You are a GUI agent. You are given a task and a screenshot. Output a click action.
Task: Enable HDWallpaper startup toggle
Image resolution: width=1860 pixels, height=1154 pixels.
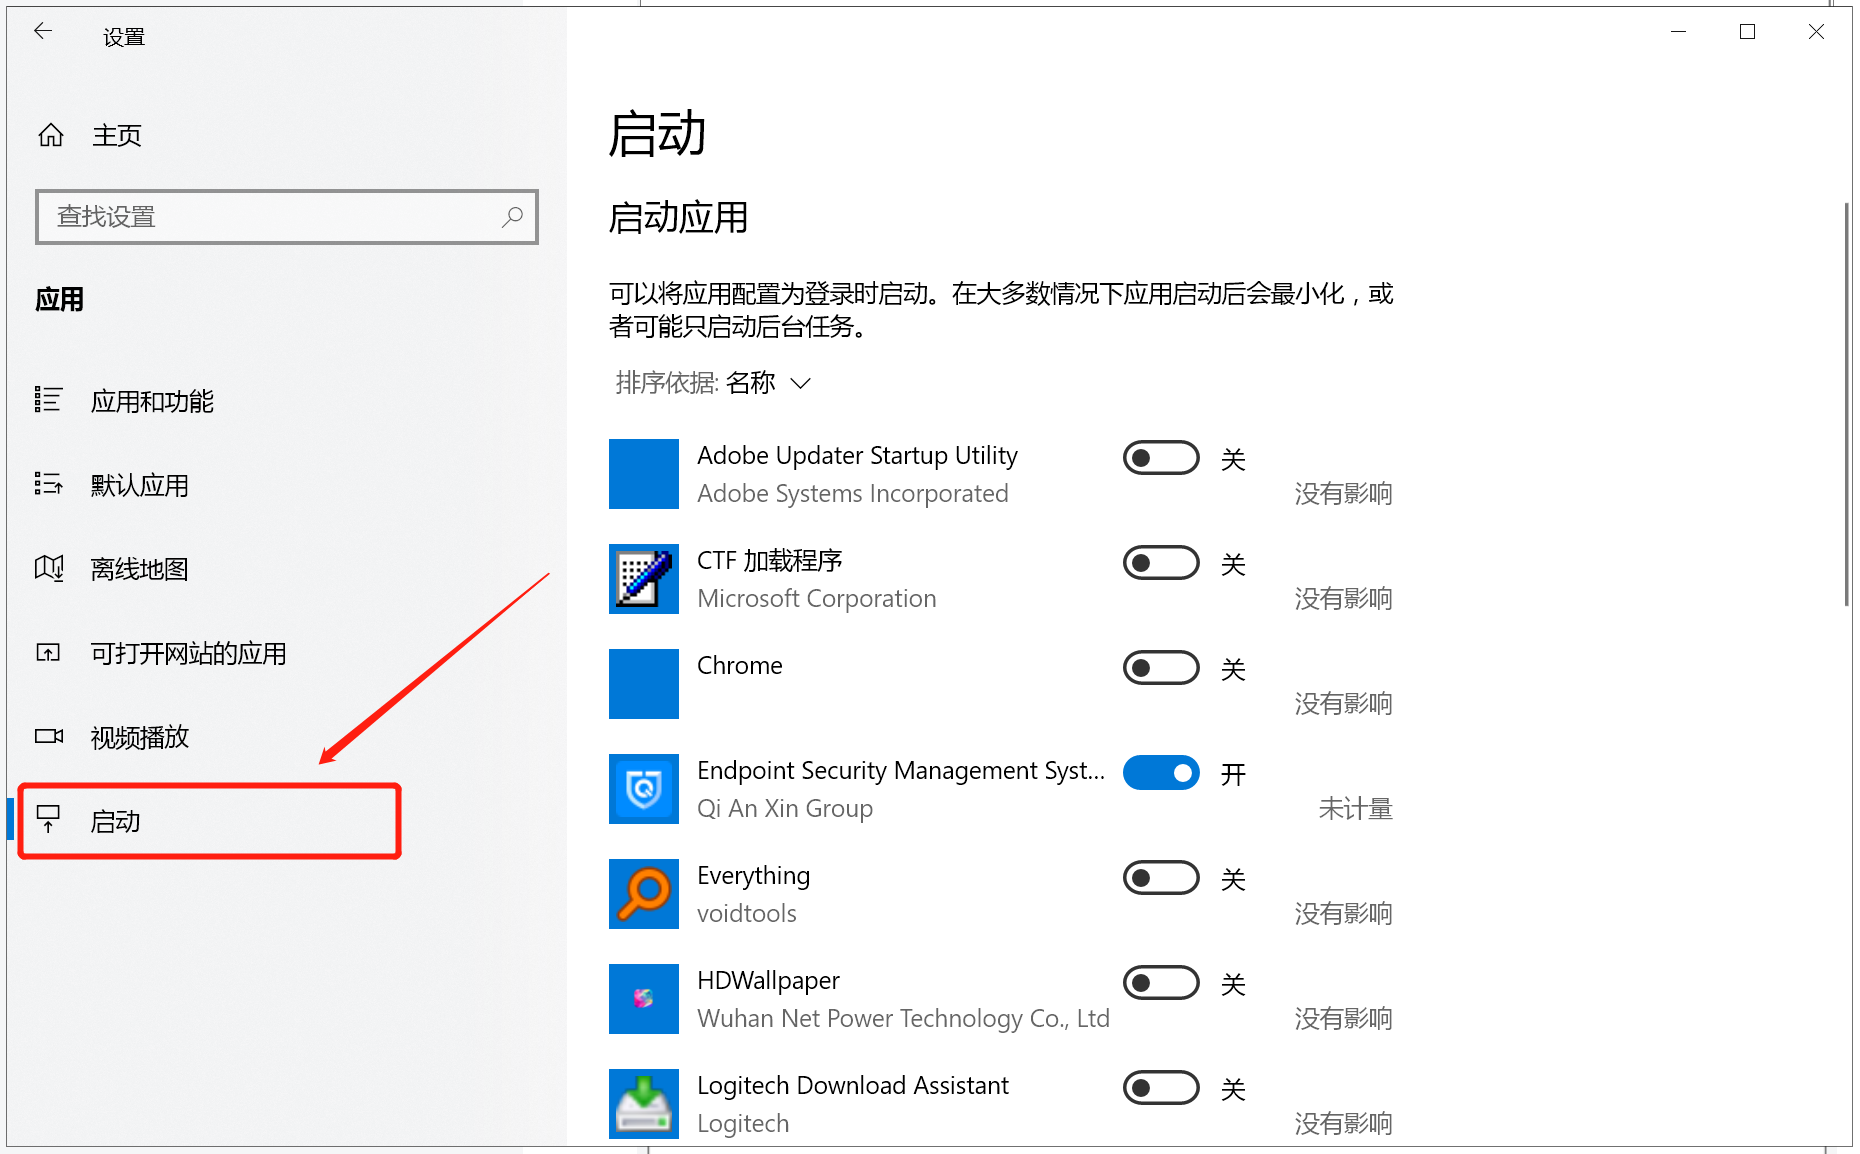click(x=1161, y=983)
